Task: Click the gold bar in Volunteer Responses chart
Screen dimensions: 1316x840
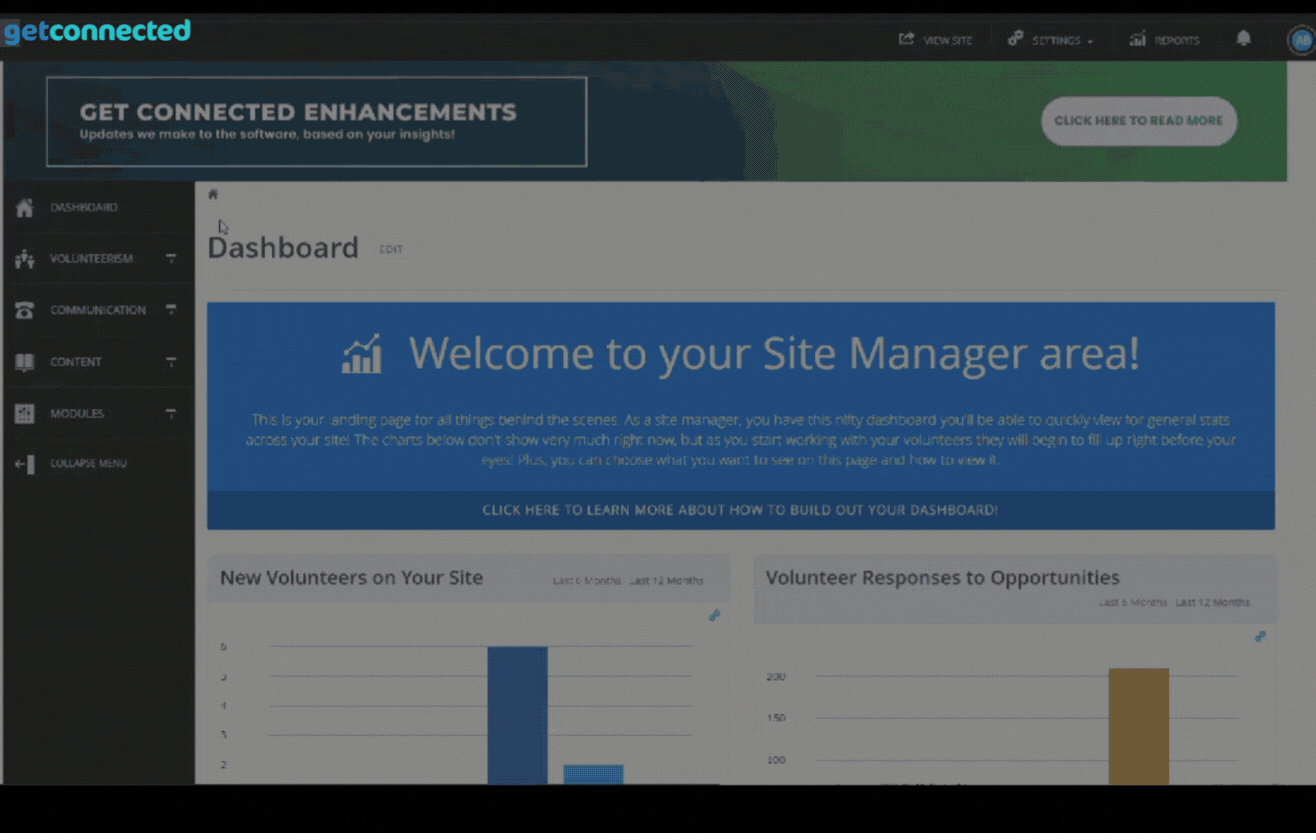Action: point(1139,726)
